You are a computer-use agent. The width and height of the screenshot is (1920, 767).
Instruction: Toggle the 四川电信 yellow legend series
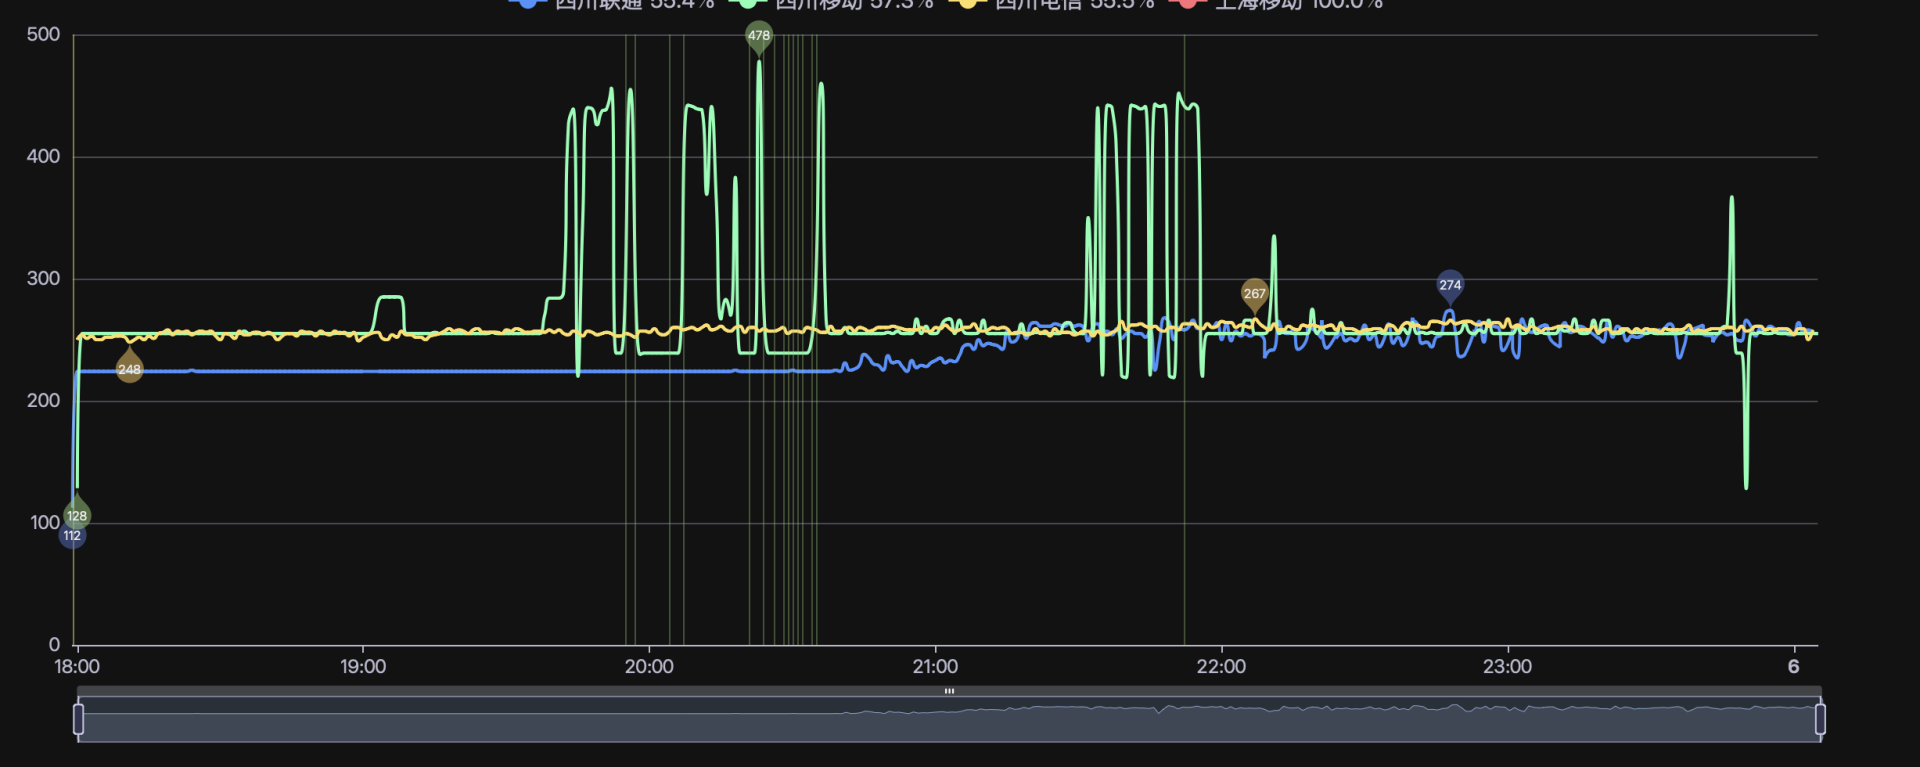(x=1052, y=4)
